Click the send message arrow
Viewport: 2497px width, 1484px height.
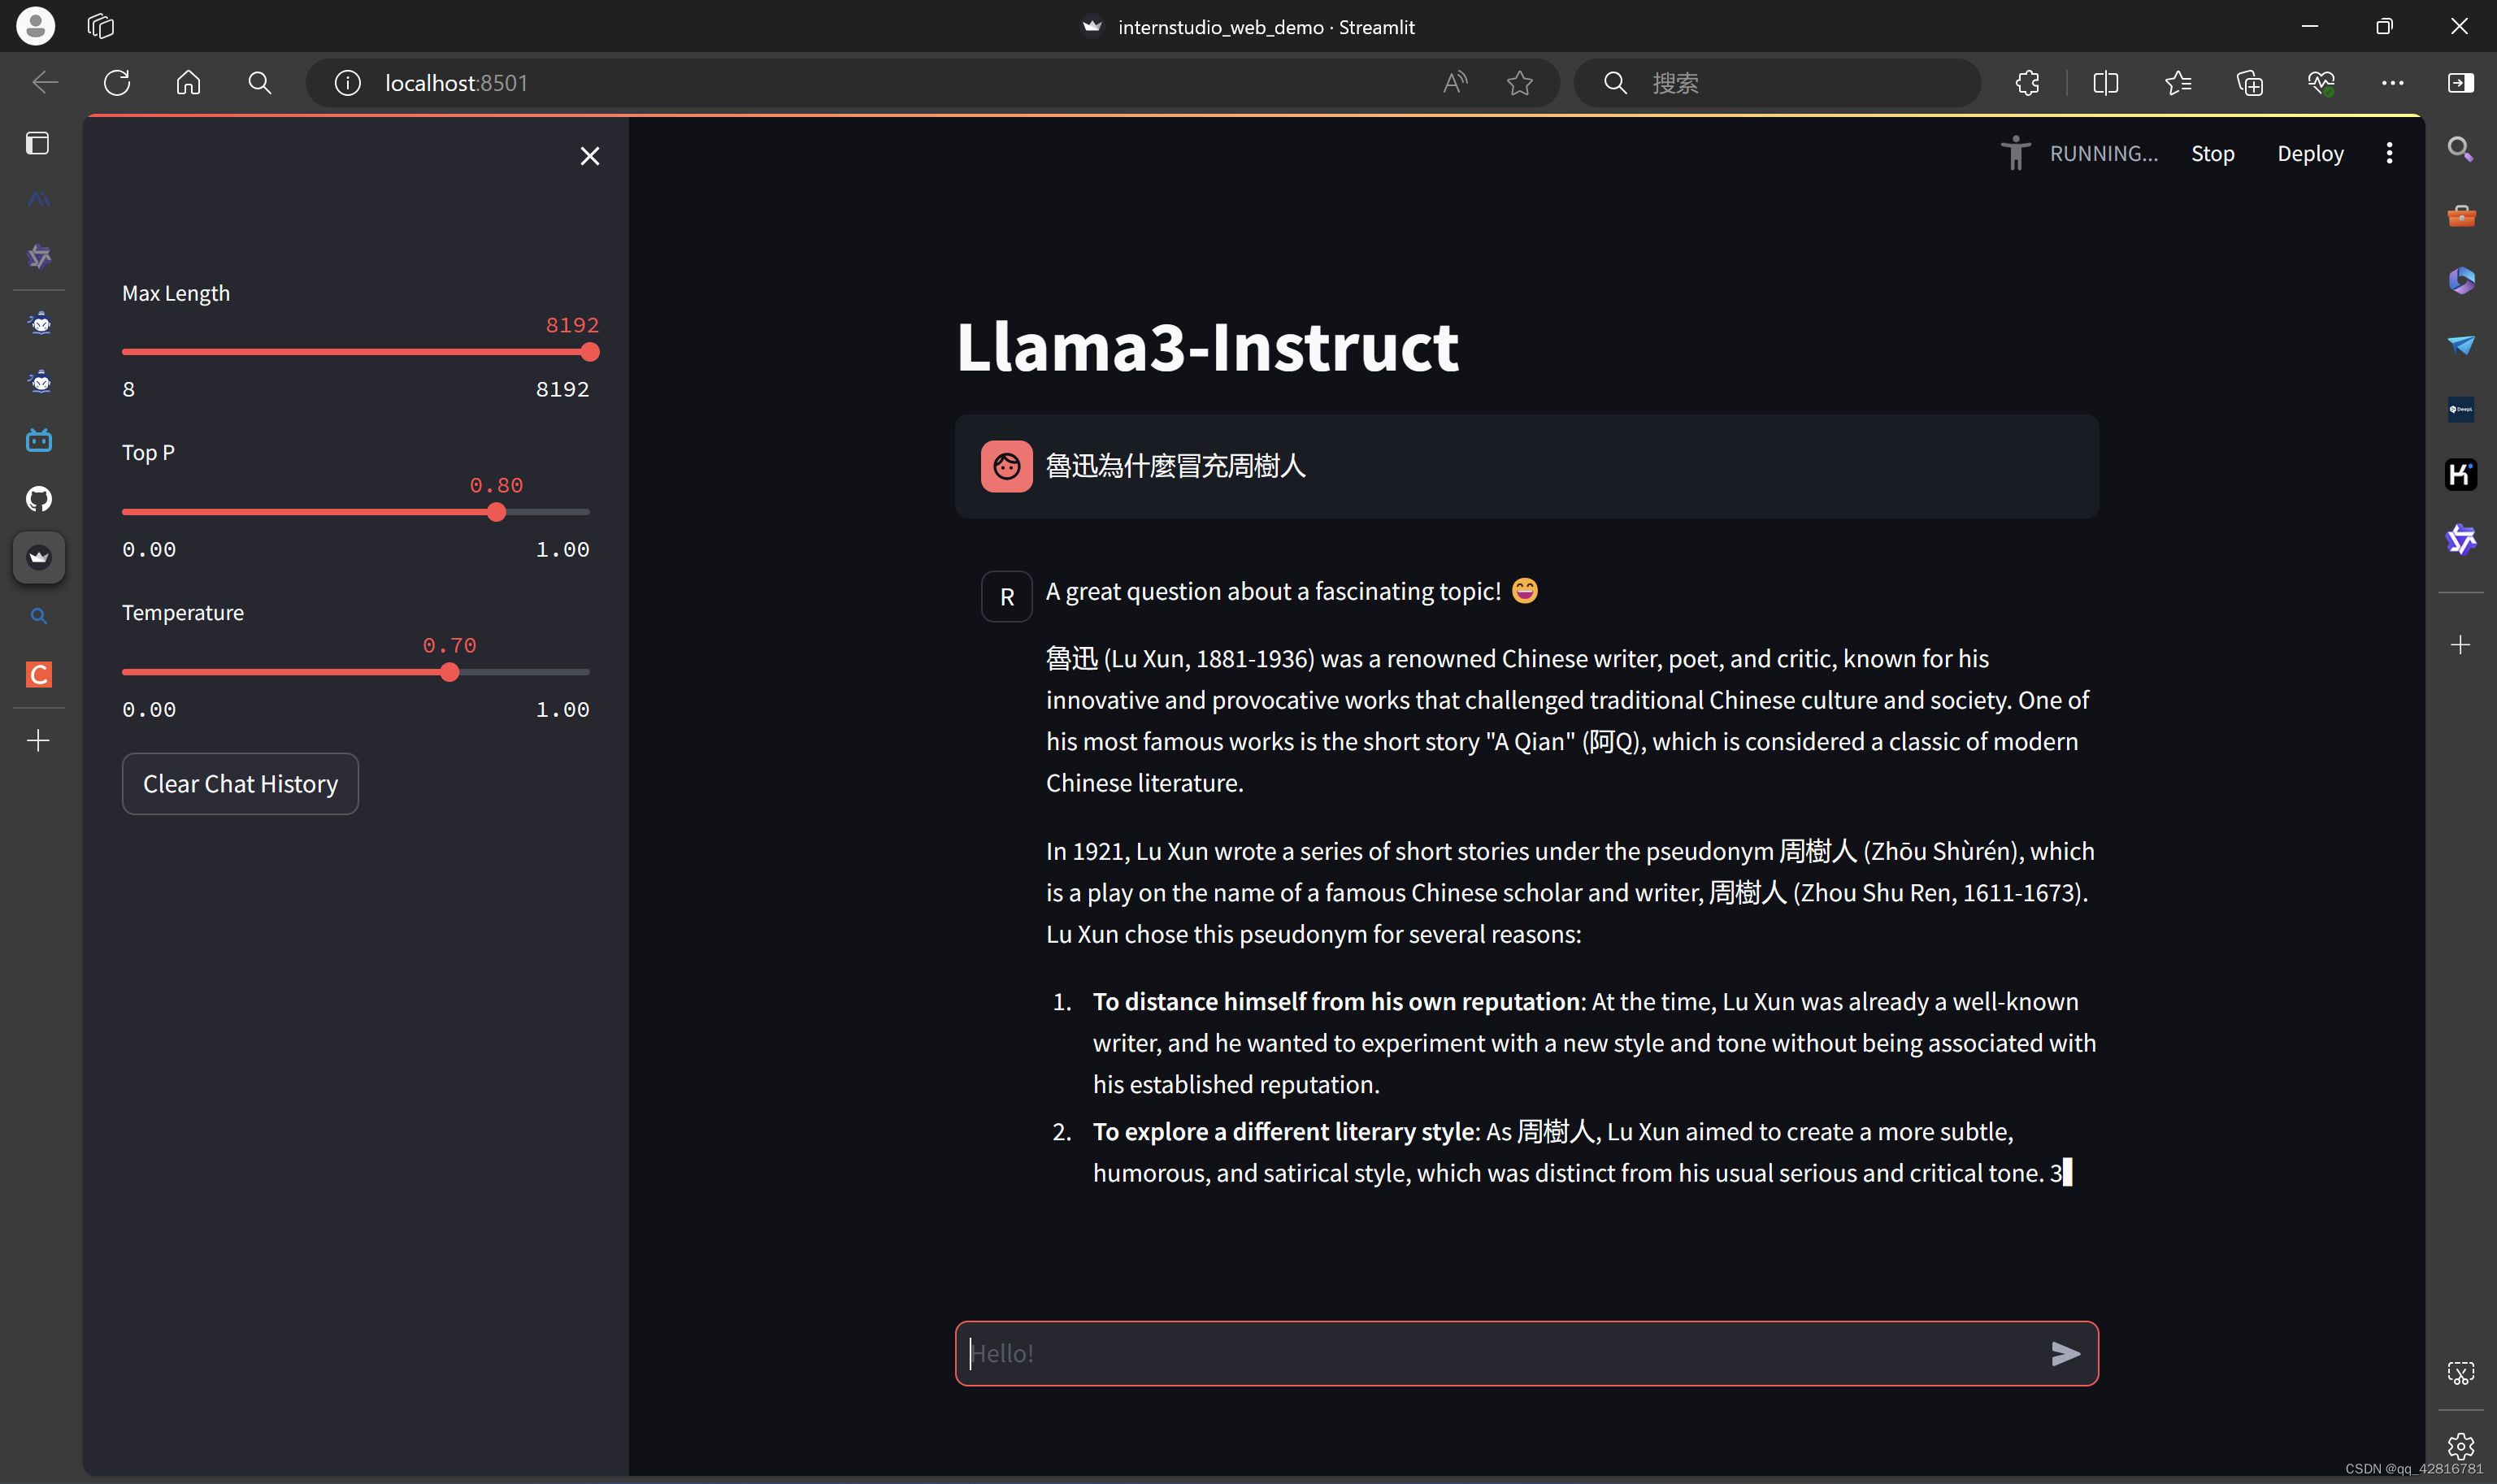coord(2066,1353)
